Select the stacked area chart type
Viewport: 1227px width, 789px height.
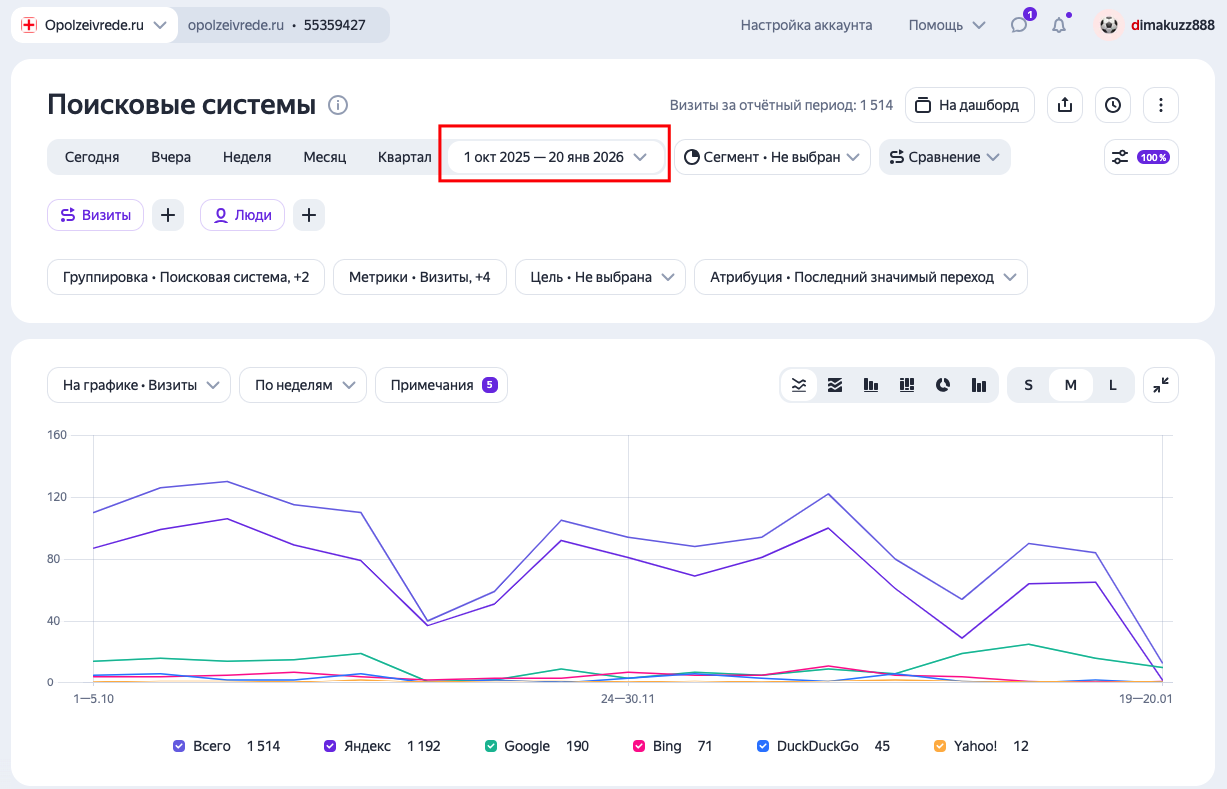pyautogui.click(x=835, y=385)
